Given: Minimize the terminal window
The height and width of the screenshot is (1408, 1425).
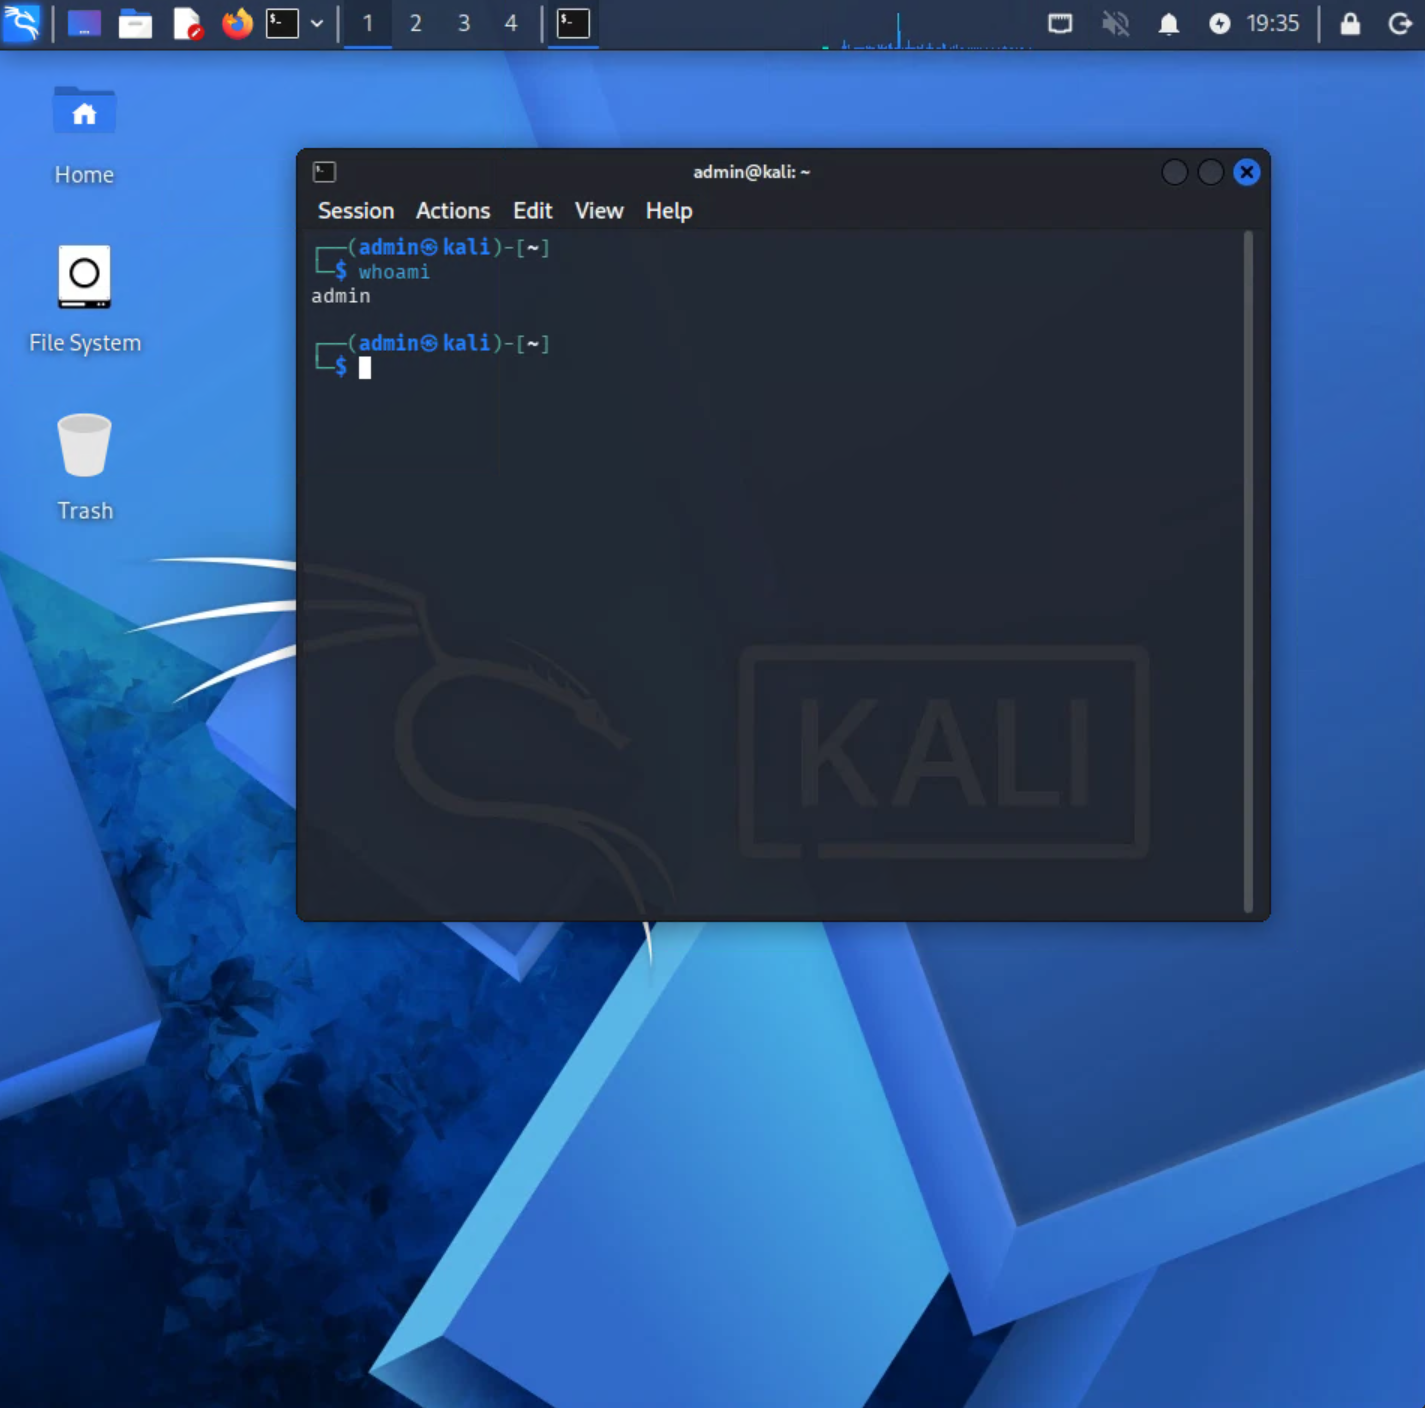Looking at the screenshot, I should tap(1175, 173).
